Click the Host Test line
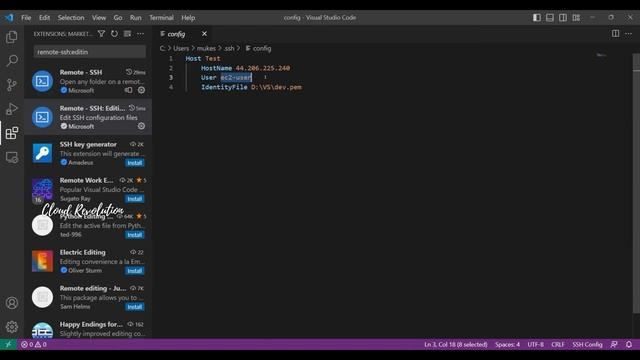Viewport: 640px width, 360px height. [x=203, y=58]
